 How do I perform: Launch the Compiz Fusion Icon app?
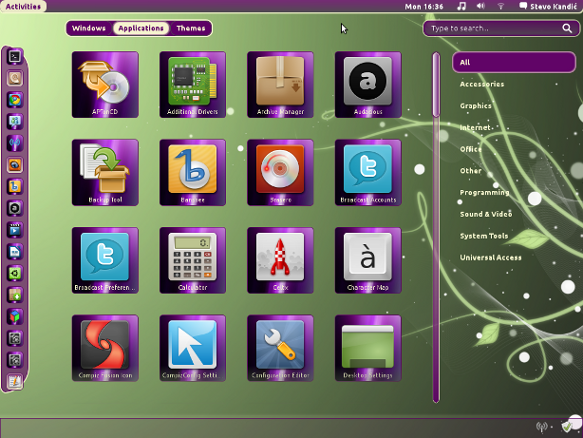coord(105,348)
